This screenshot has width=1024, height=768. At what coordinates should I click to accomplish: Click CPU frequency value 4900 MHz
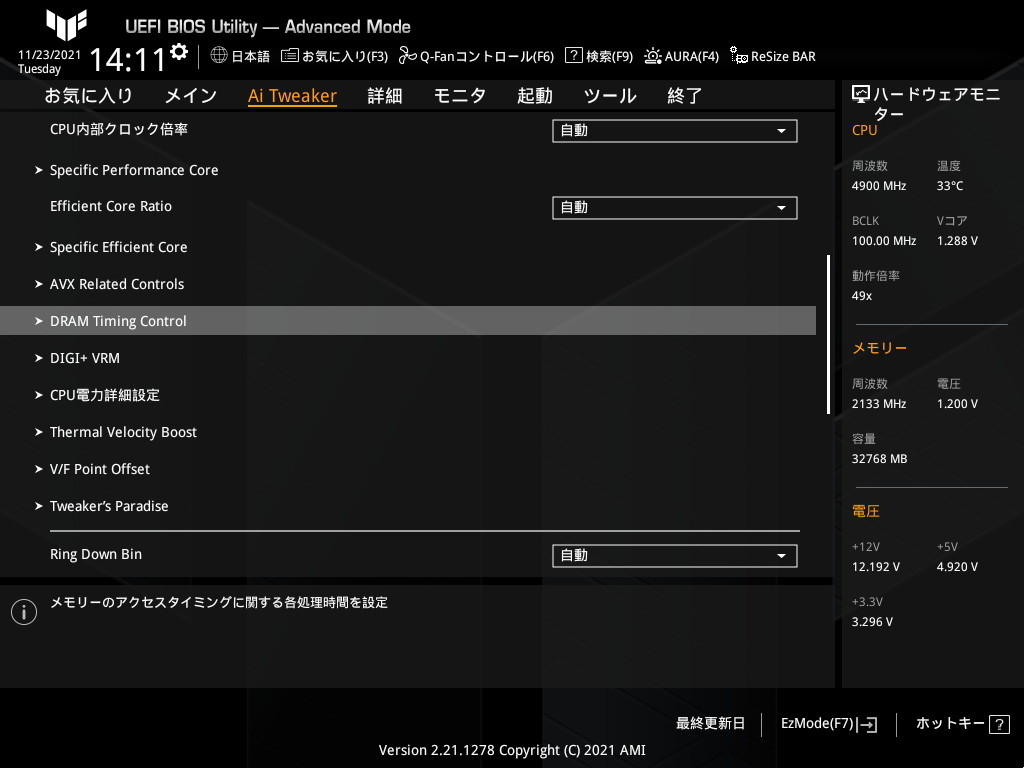tap(879, 186)
